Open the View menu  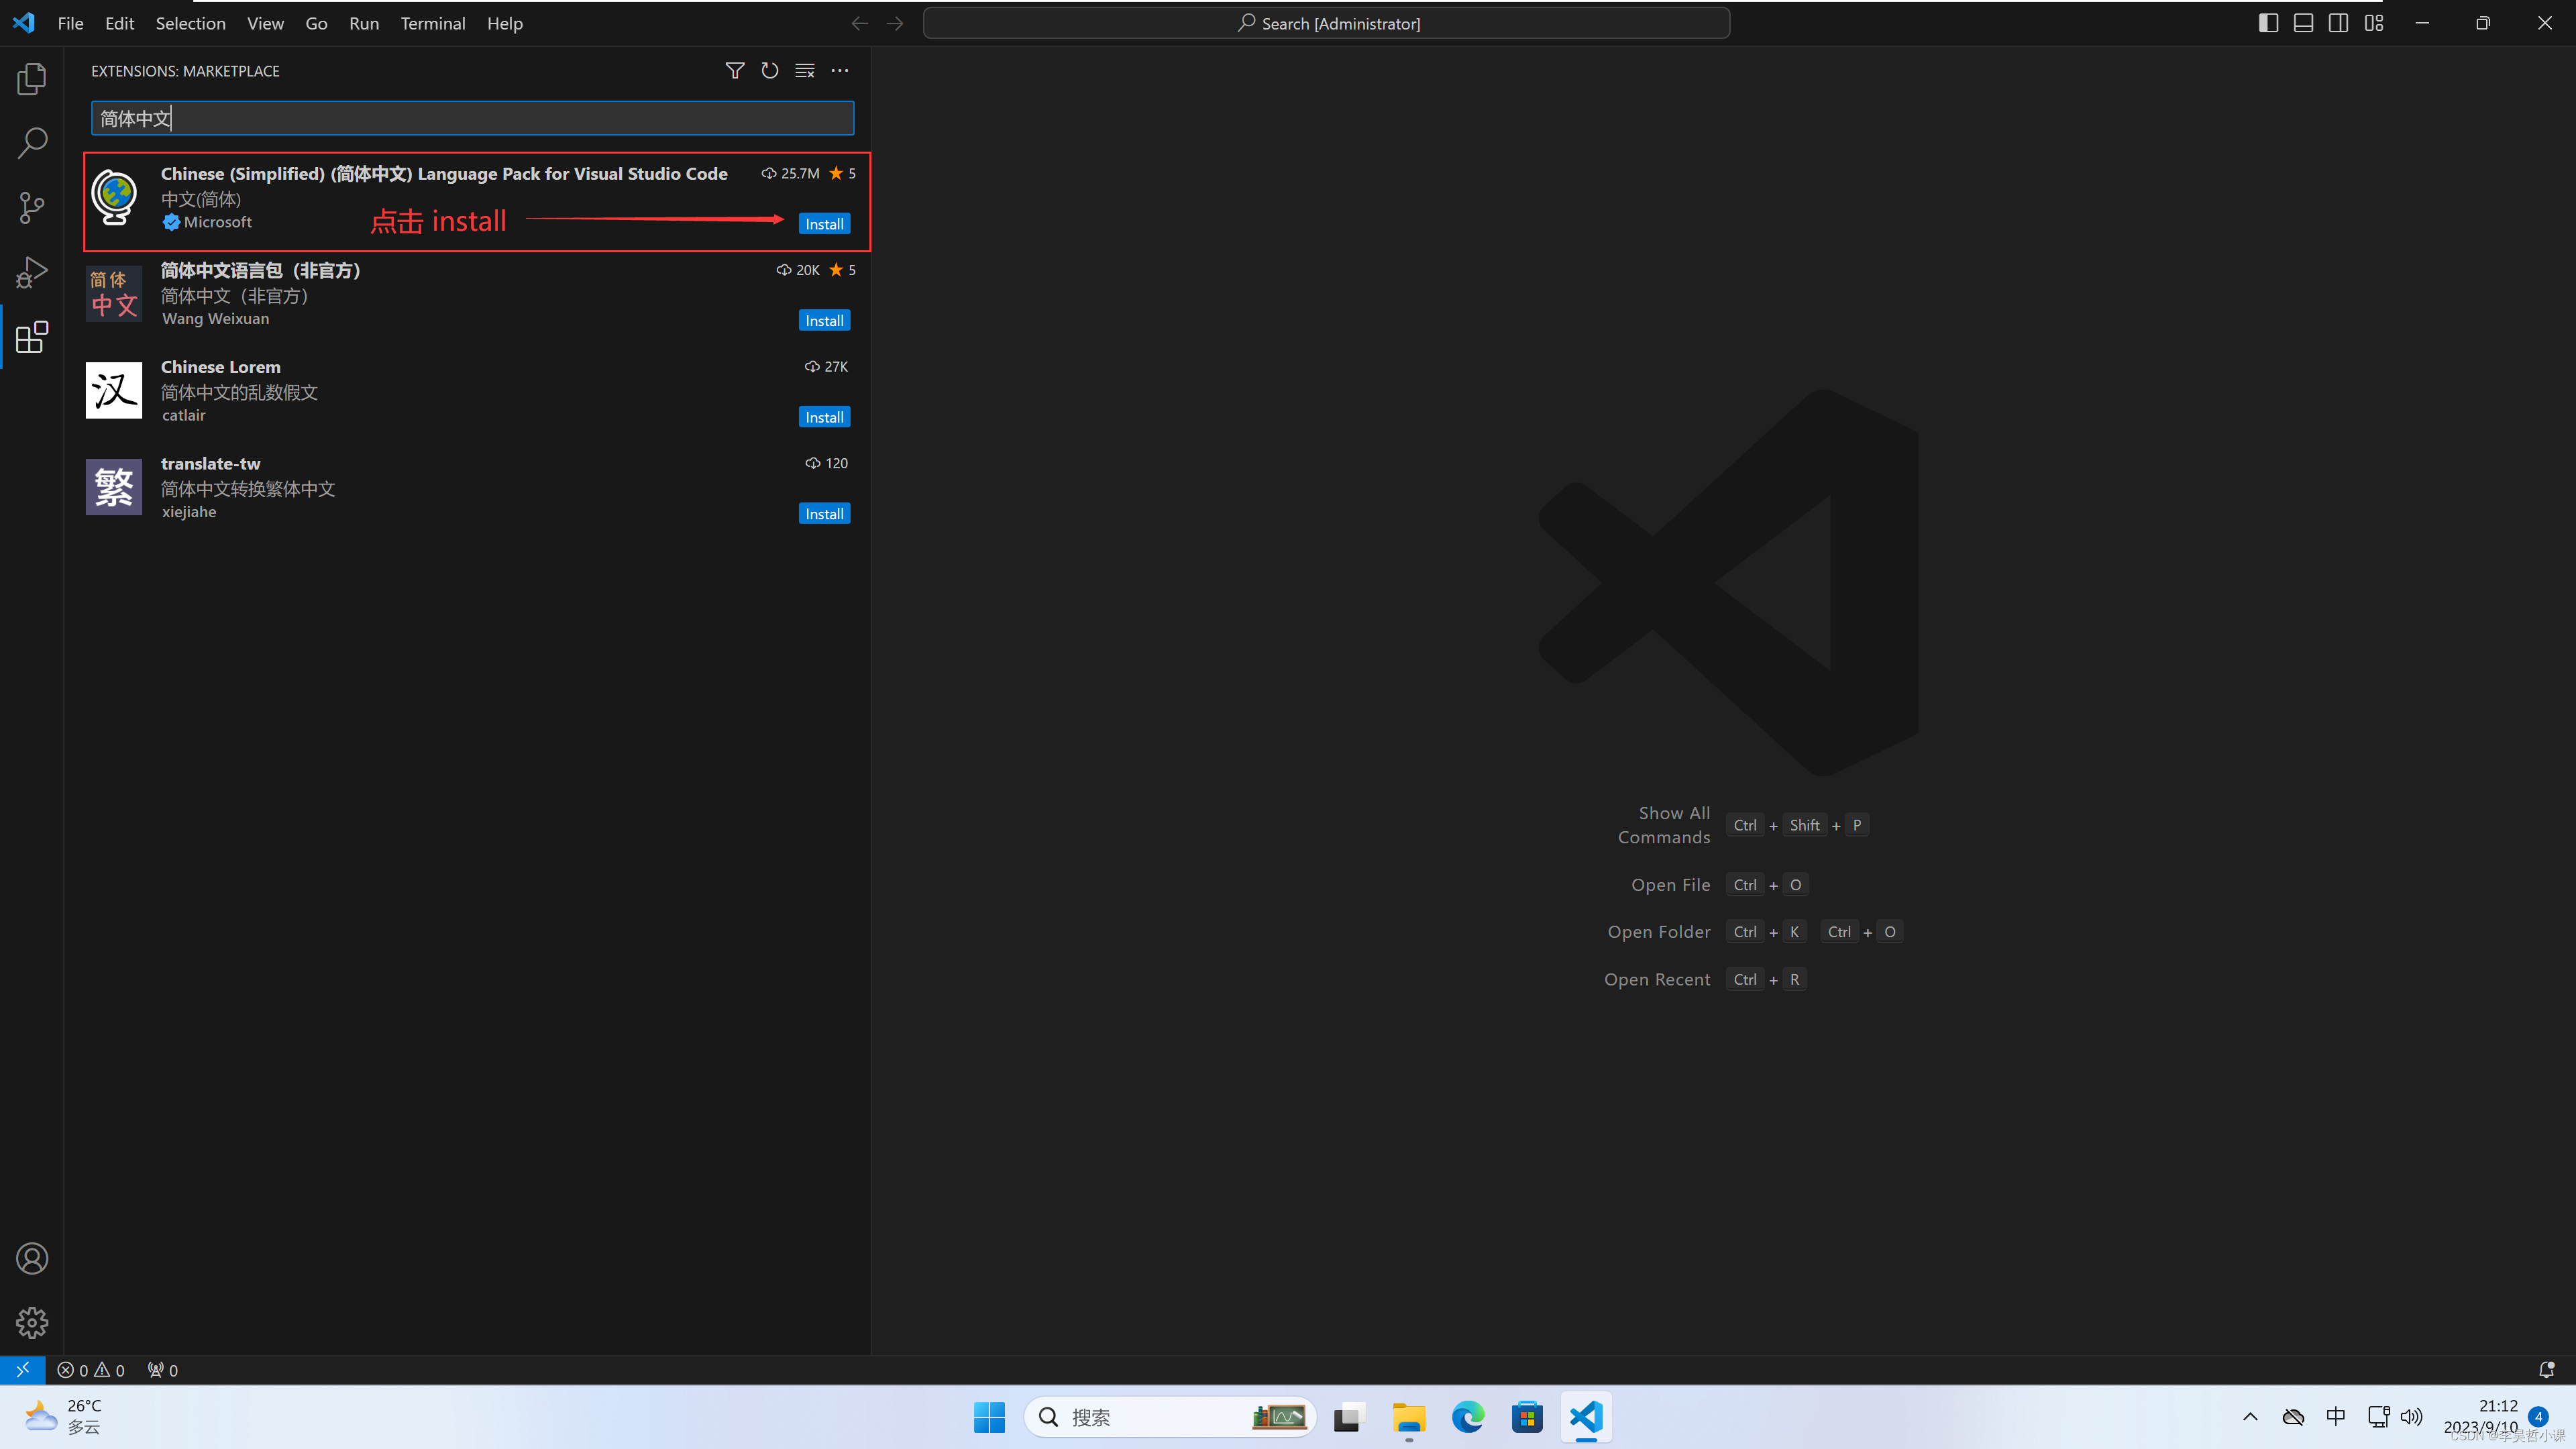pyautogui.click(x=266, y=23)
